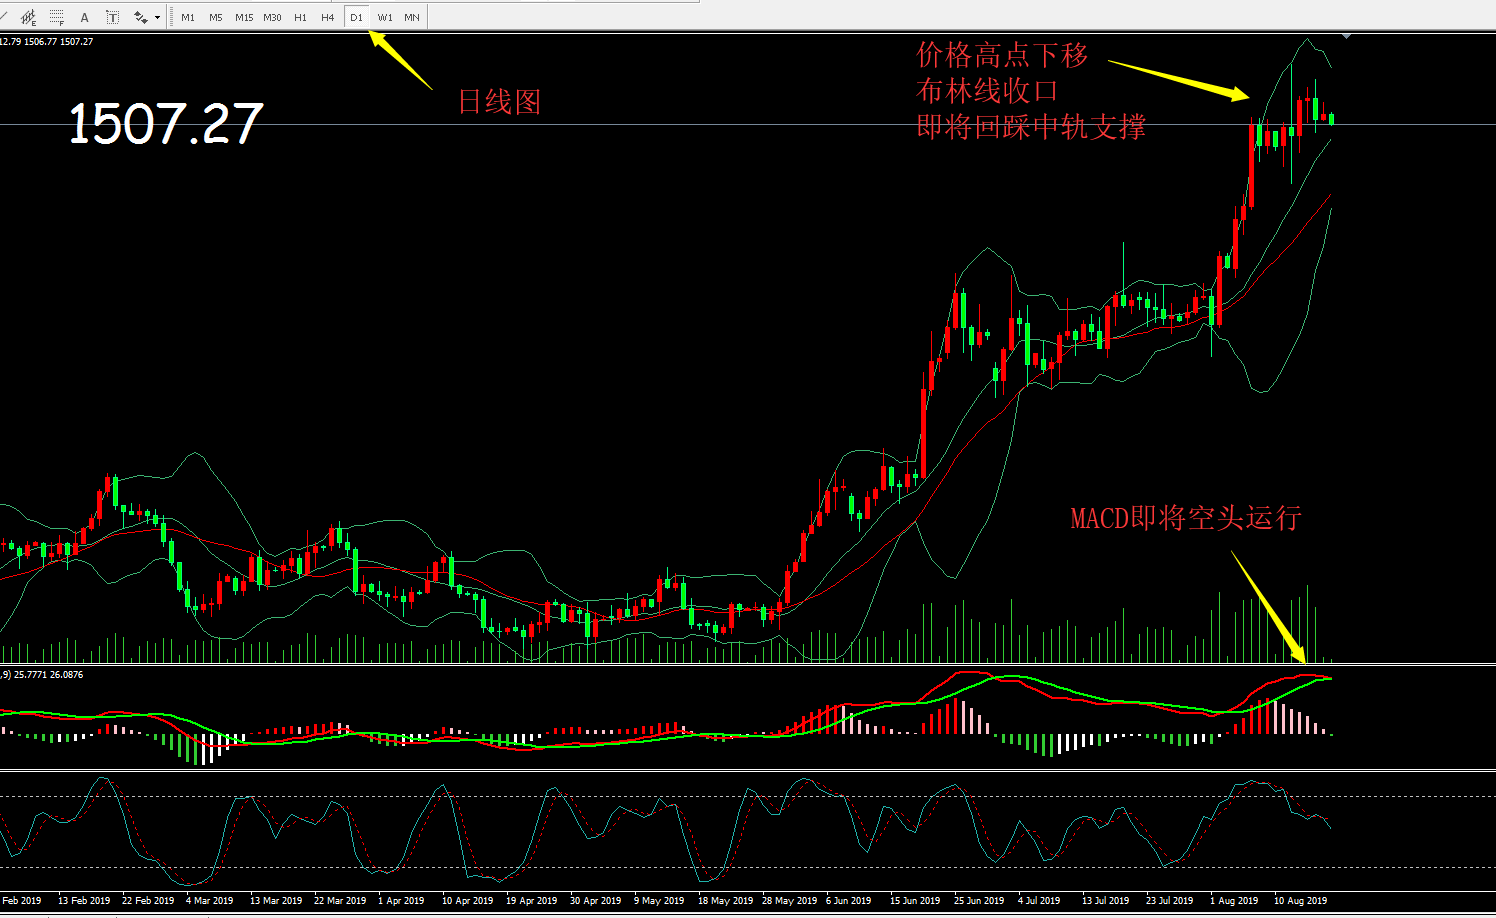This screenshot has height=918, width=1496.
Task: Click the MACD values 25.7771 26.0876
Action: (49, 675)
